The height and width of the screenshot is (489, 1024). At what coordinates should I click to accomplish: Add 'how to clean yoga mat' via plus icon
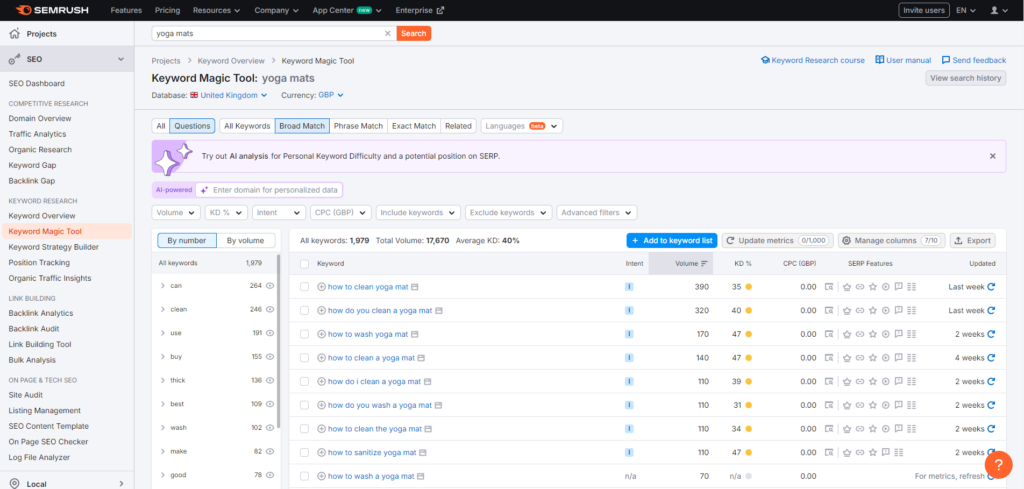tap(321, 287)
